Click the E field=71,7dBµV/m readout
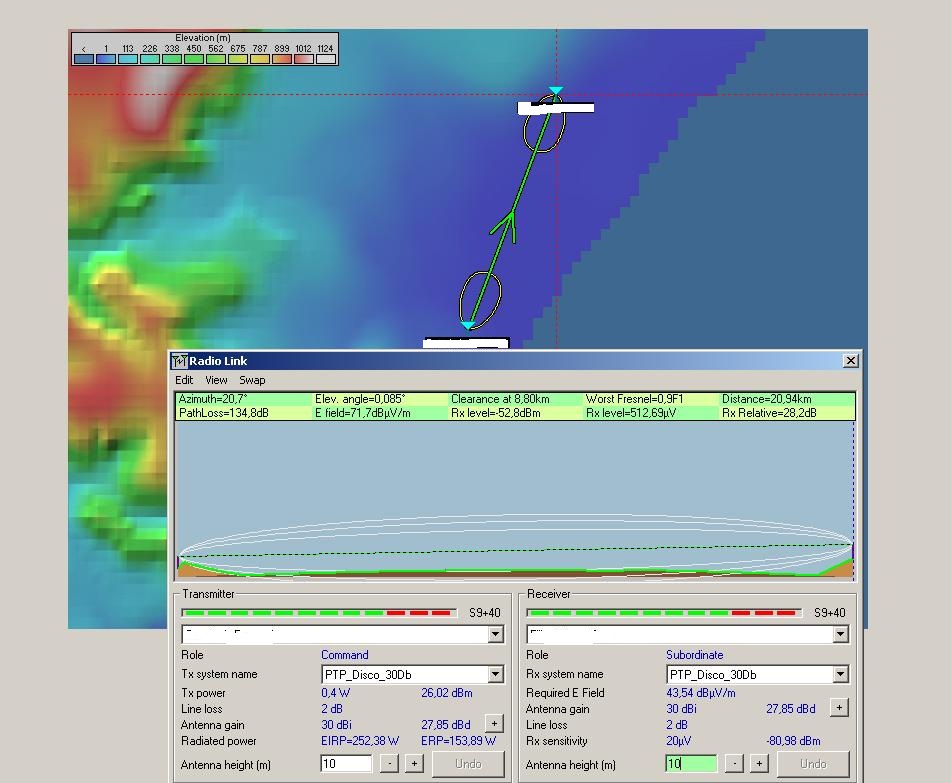Viewport: 951px width, 783px height. (x=362, y=413)
